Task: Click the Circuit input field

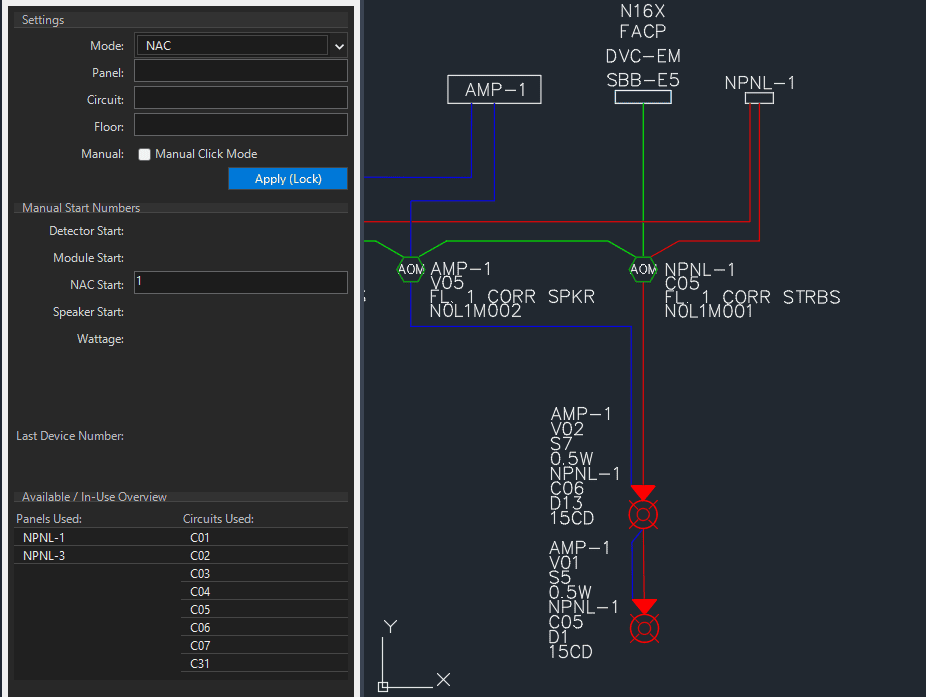Action: click(x=240, y=98)
